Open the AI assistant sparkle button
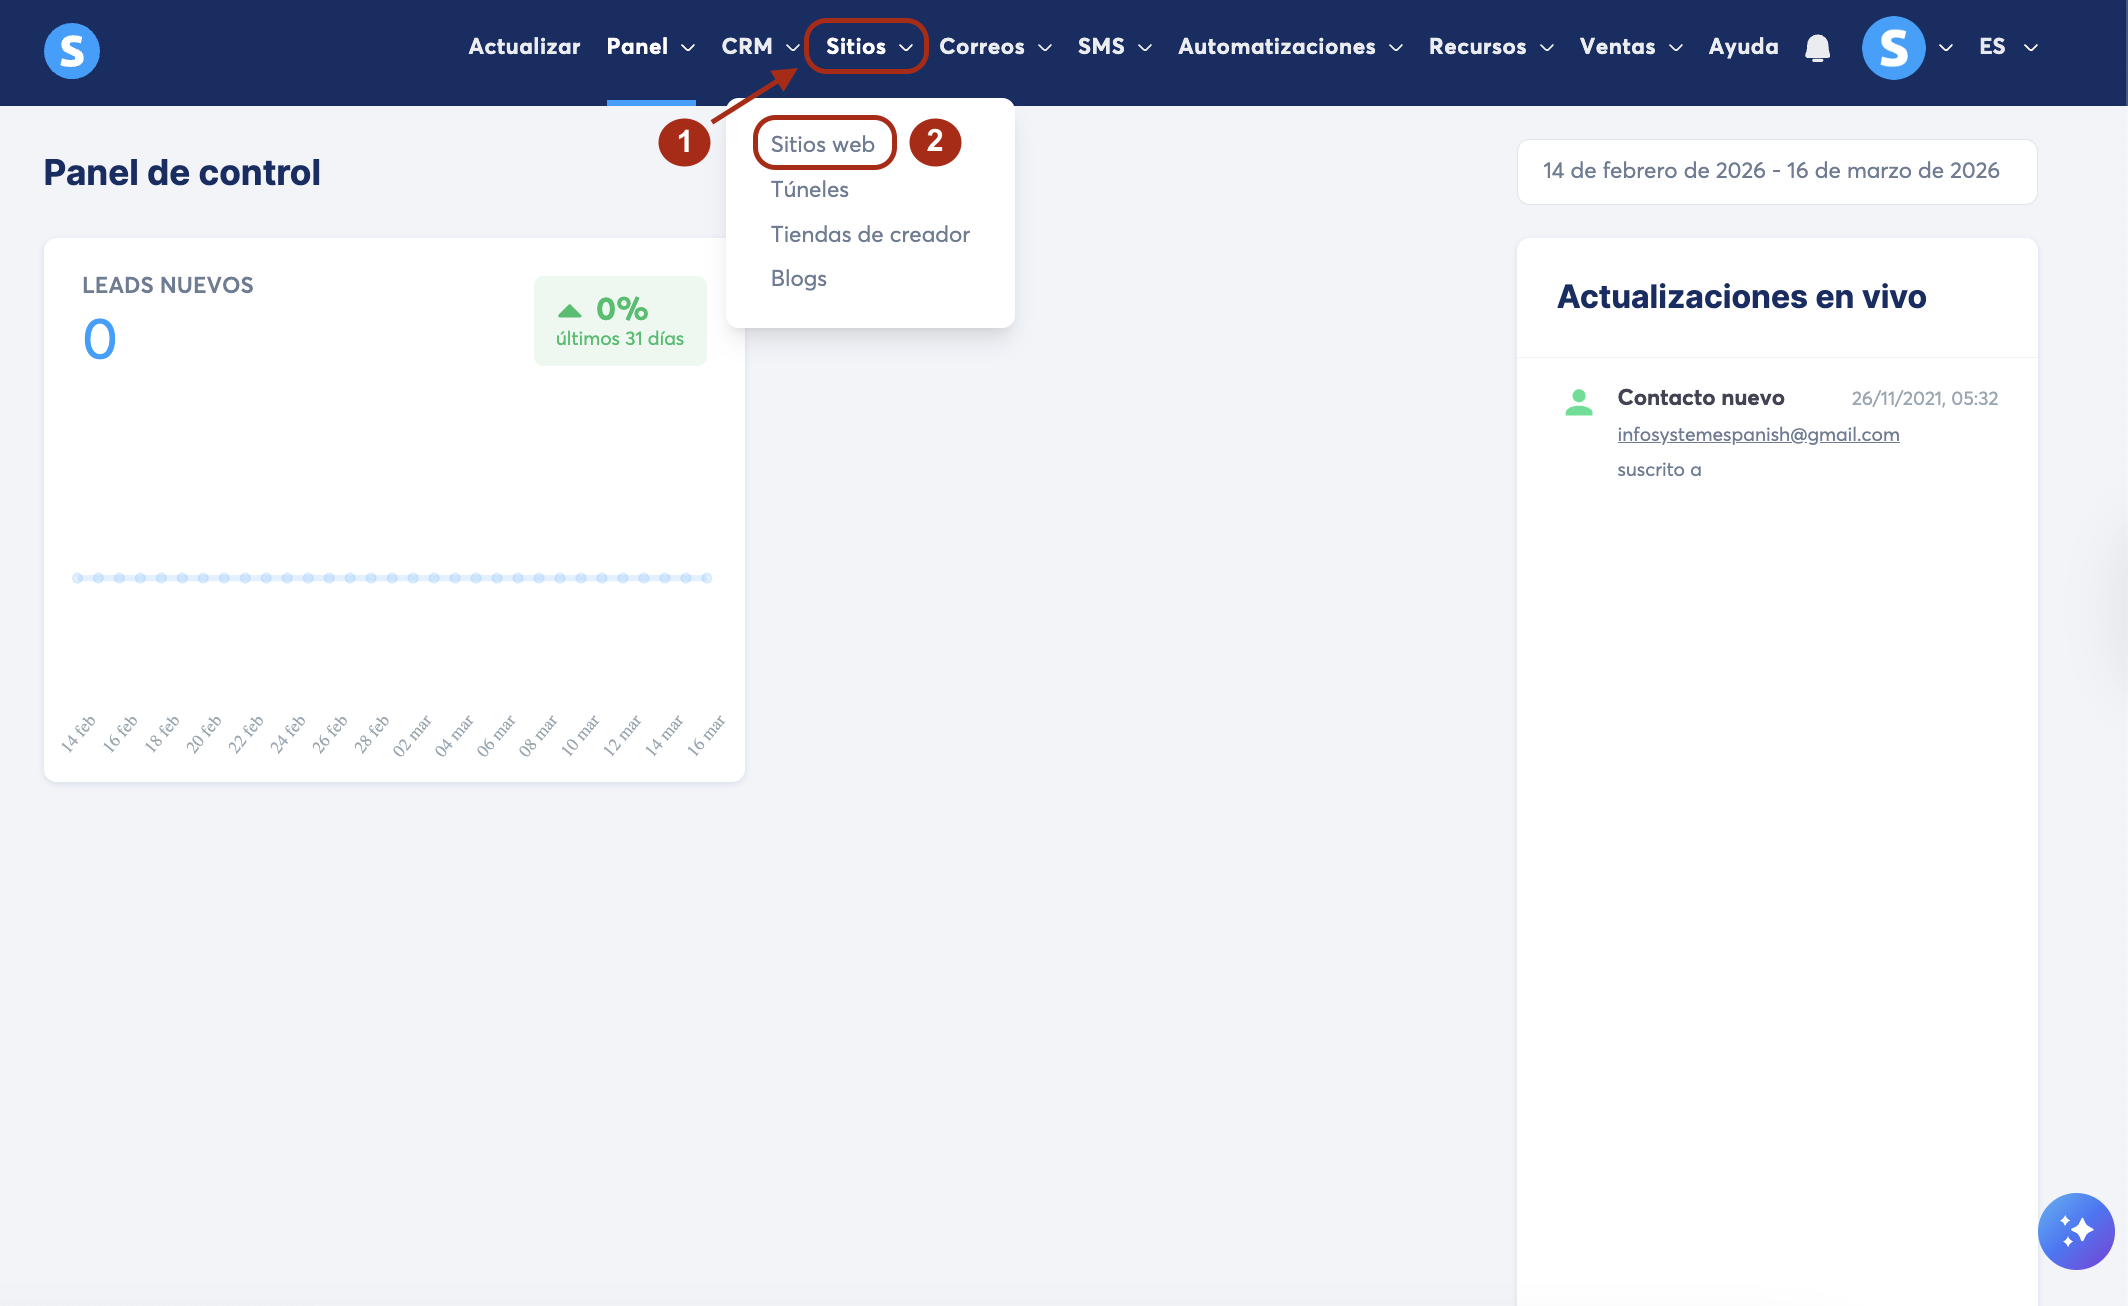Viewport: 2128px width, 1306px height. (x=2075, y=1230)
